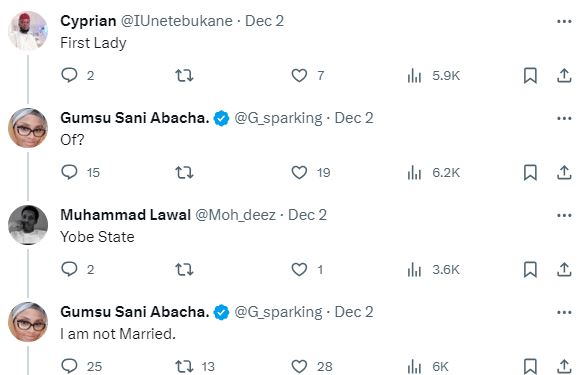Share the "Of?" tweet by Gumsu
587x375 pixels.
pos(564,173)
